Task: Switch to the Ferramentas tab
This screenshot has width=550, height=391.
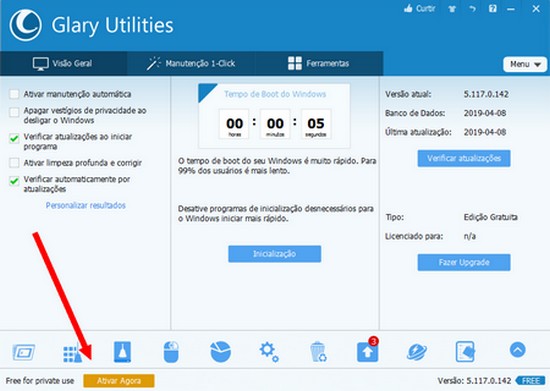Action: click(318, 63)
